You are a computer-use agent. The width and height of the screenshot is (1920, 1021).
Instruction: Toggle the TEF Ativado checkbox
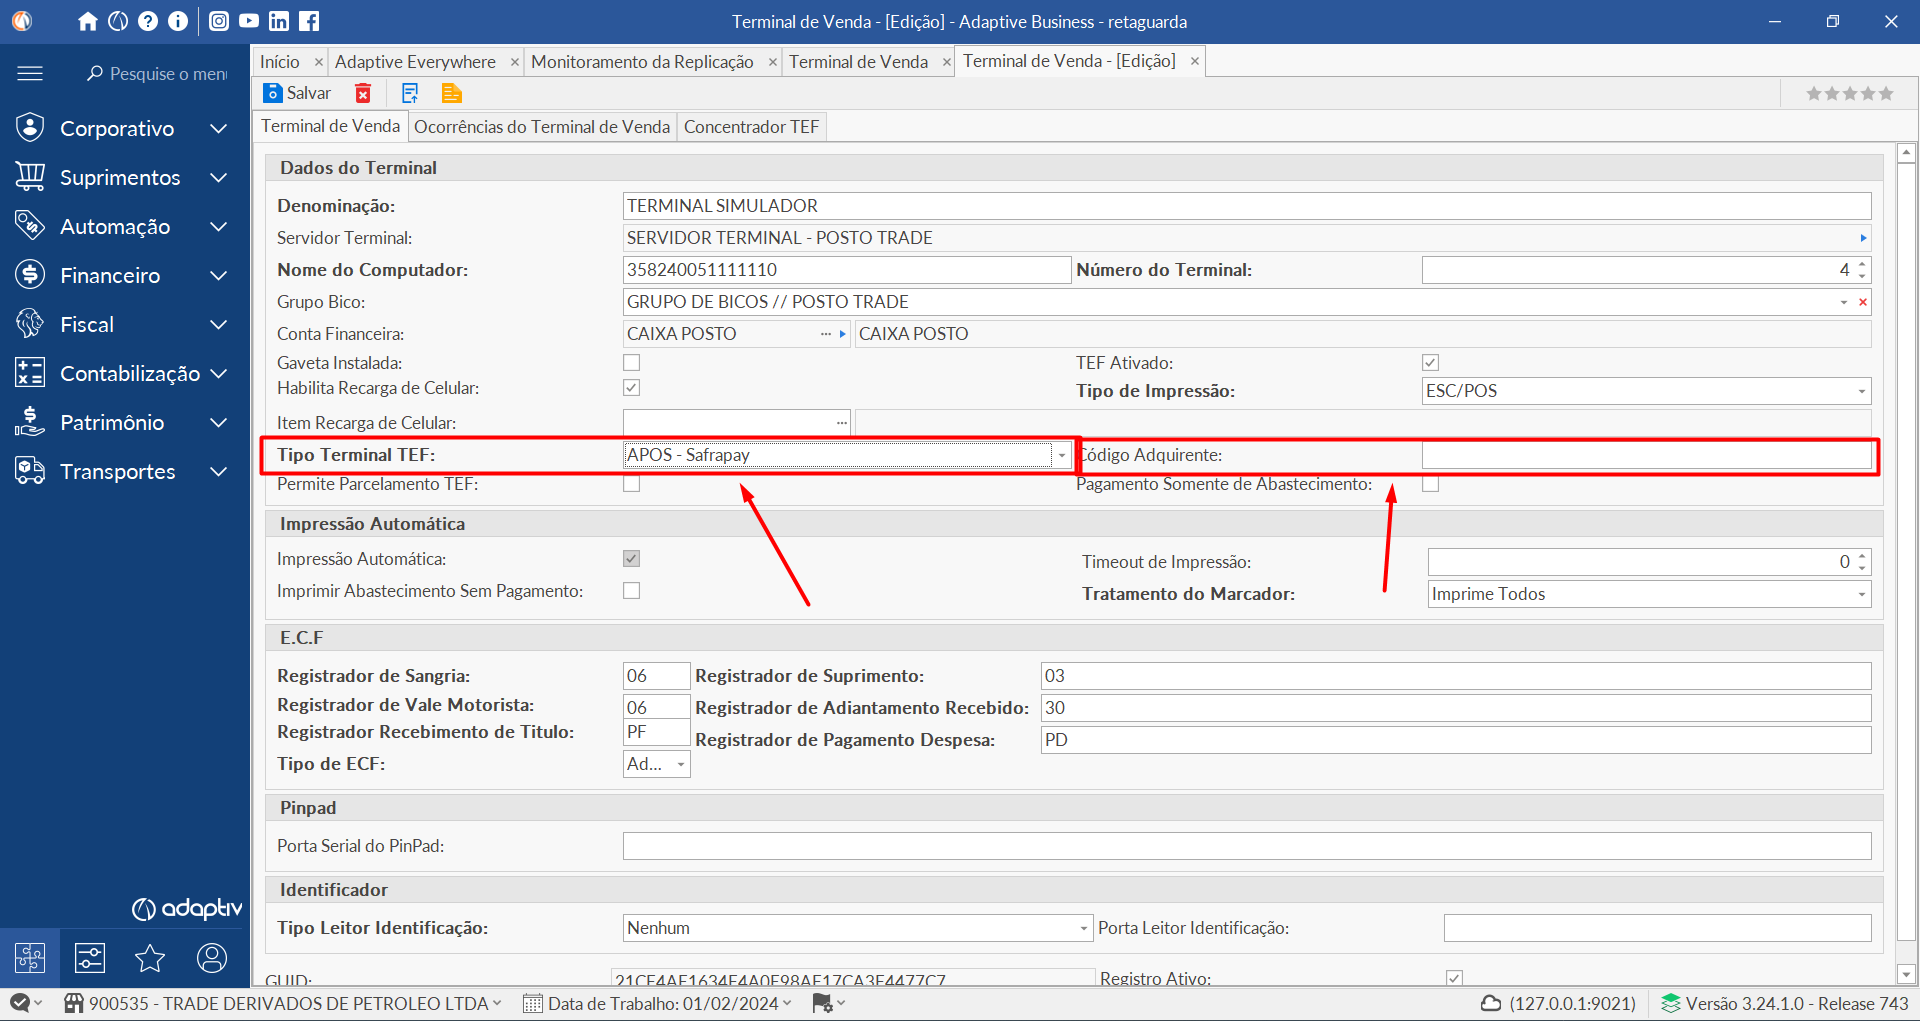point(1430,362)
